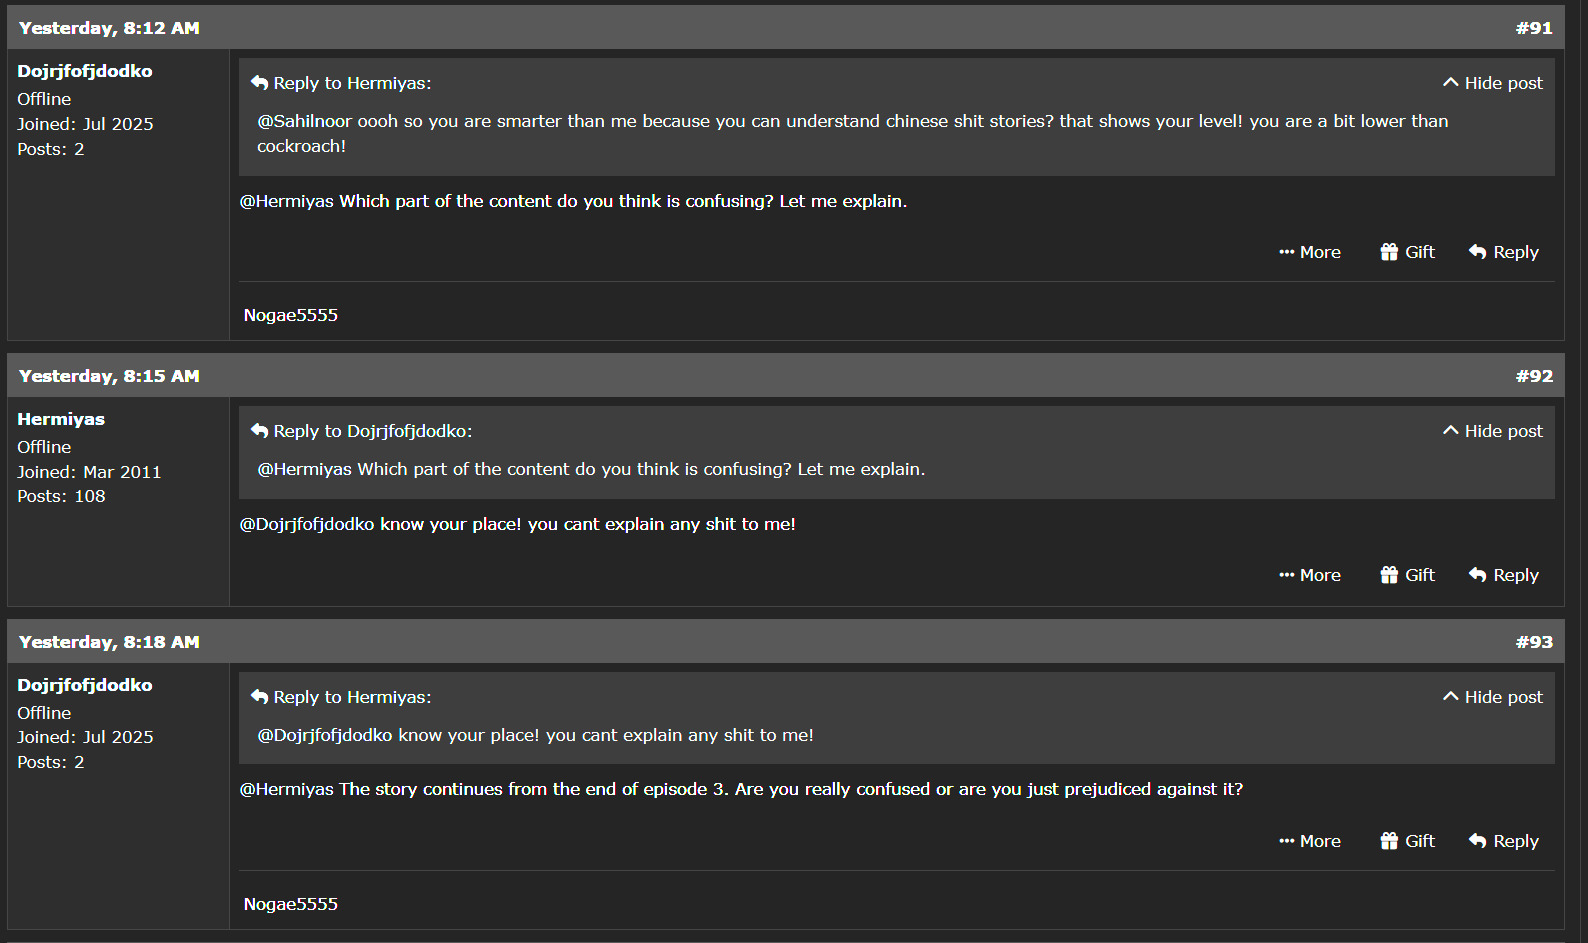Click the gift icon in post #91

click(1389, 252)
